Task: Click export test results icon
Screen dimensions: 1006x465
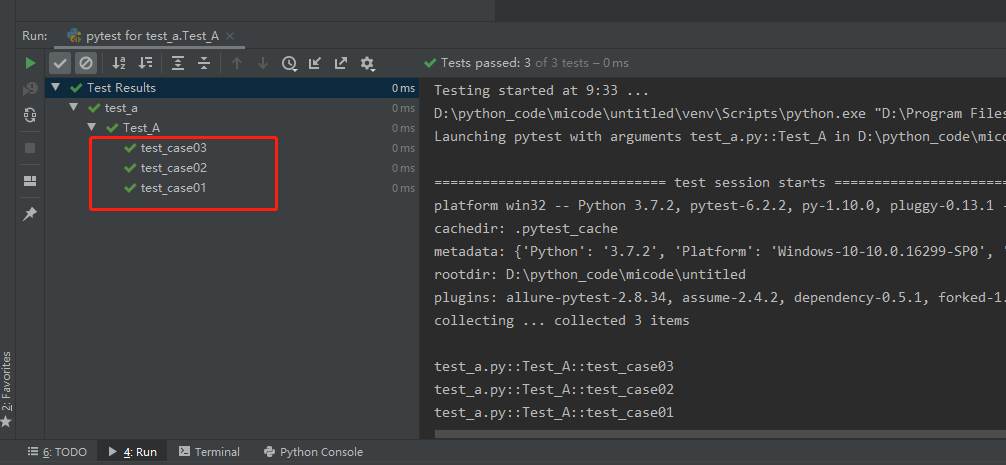Action: 341,63
